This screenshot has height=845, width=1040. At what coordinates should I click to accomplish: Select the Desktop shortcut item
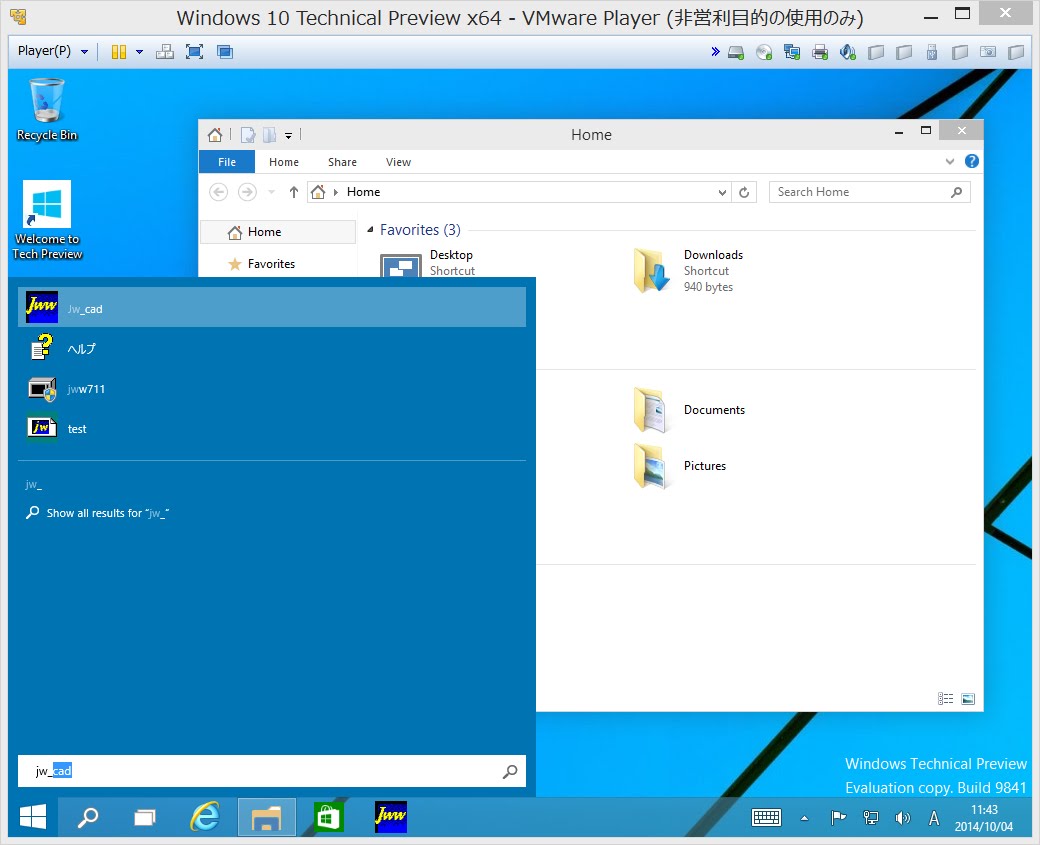(x=427, y=263)
